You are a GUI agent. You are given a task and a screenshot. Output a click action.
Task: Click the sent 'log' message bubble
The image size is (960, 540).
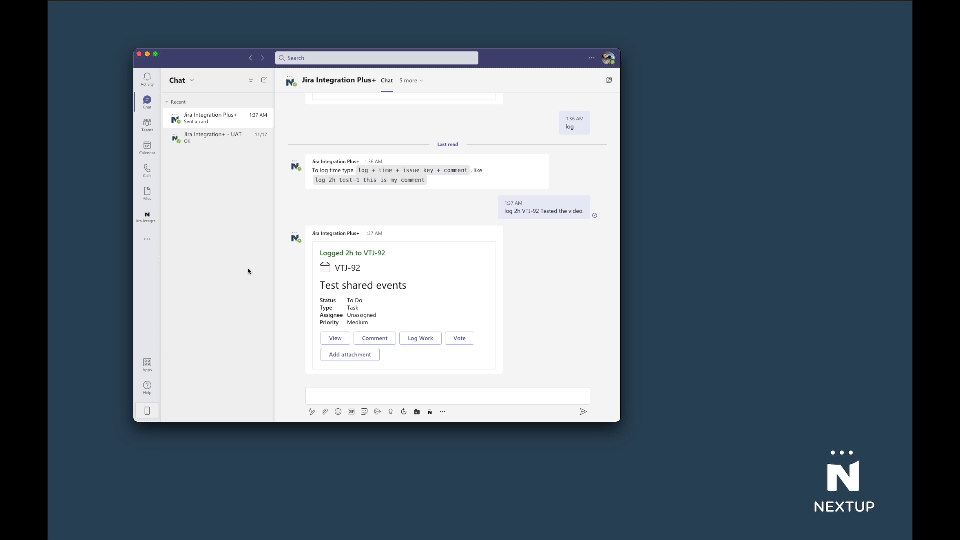pyautogui.click(x=574, y=123)
